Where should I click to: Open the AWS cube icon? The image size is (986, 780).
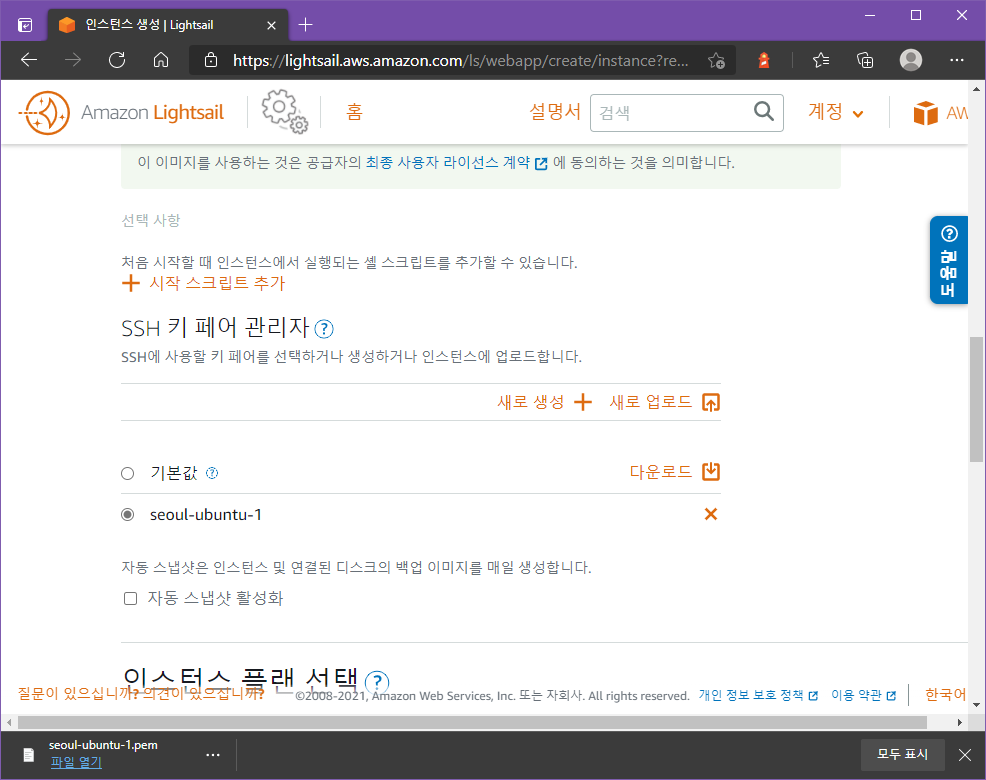(925, 113)
